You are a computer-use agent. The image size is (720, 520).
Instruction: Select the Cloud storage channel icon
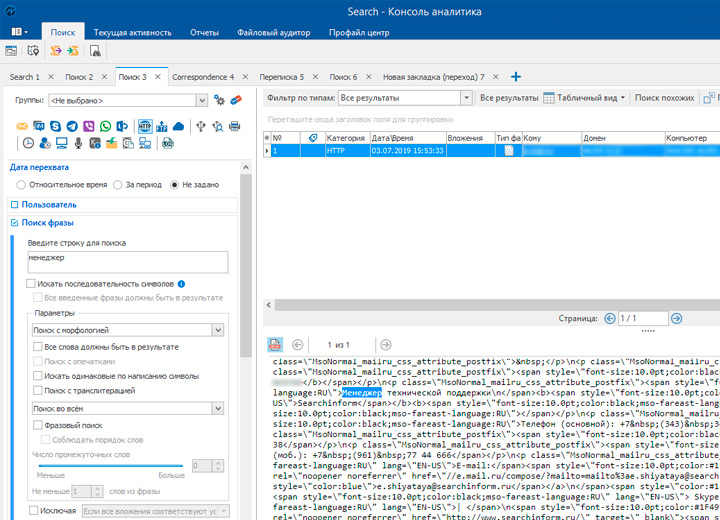click(178, 126)
